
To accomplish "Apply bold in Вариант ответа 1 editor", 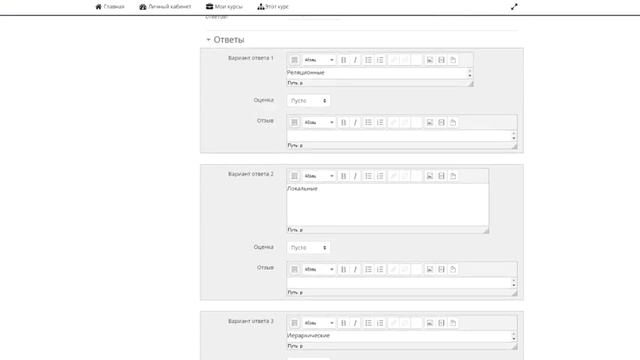I will click(x=344, y=60).
